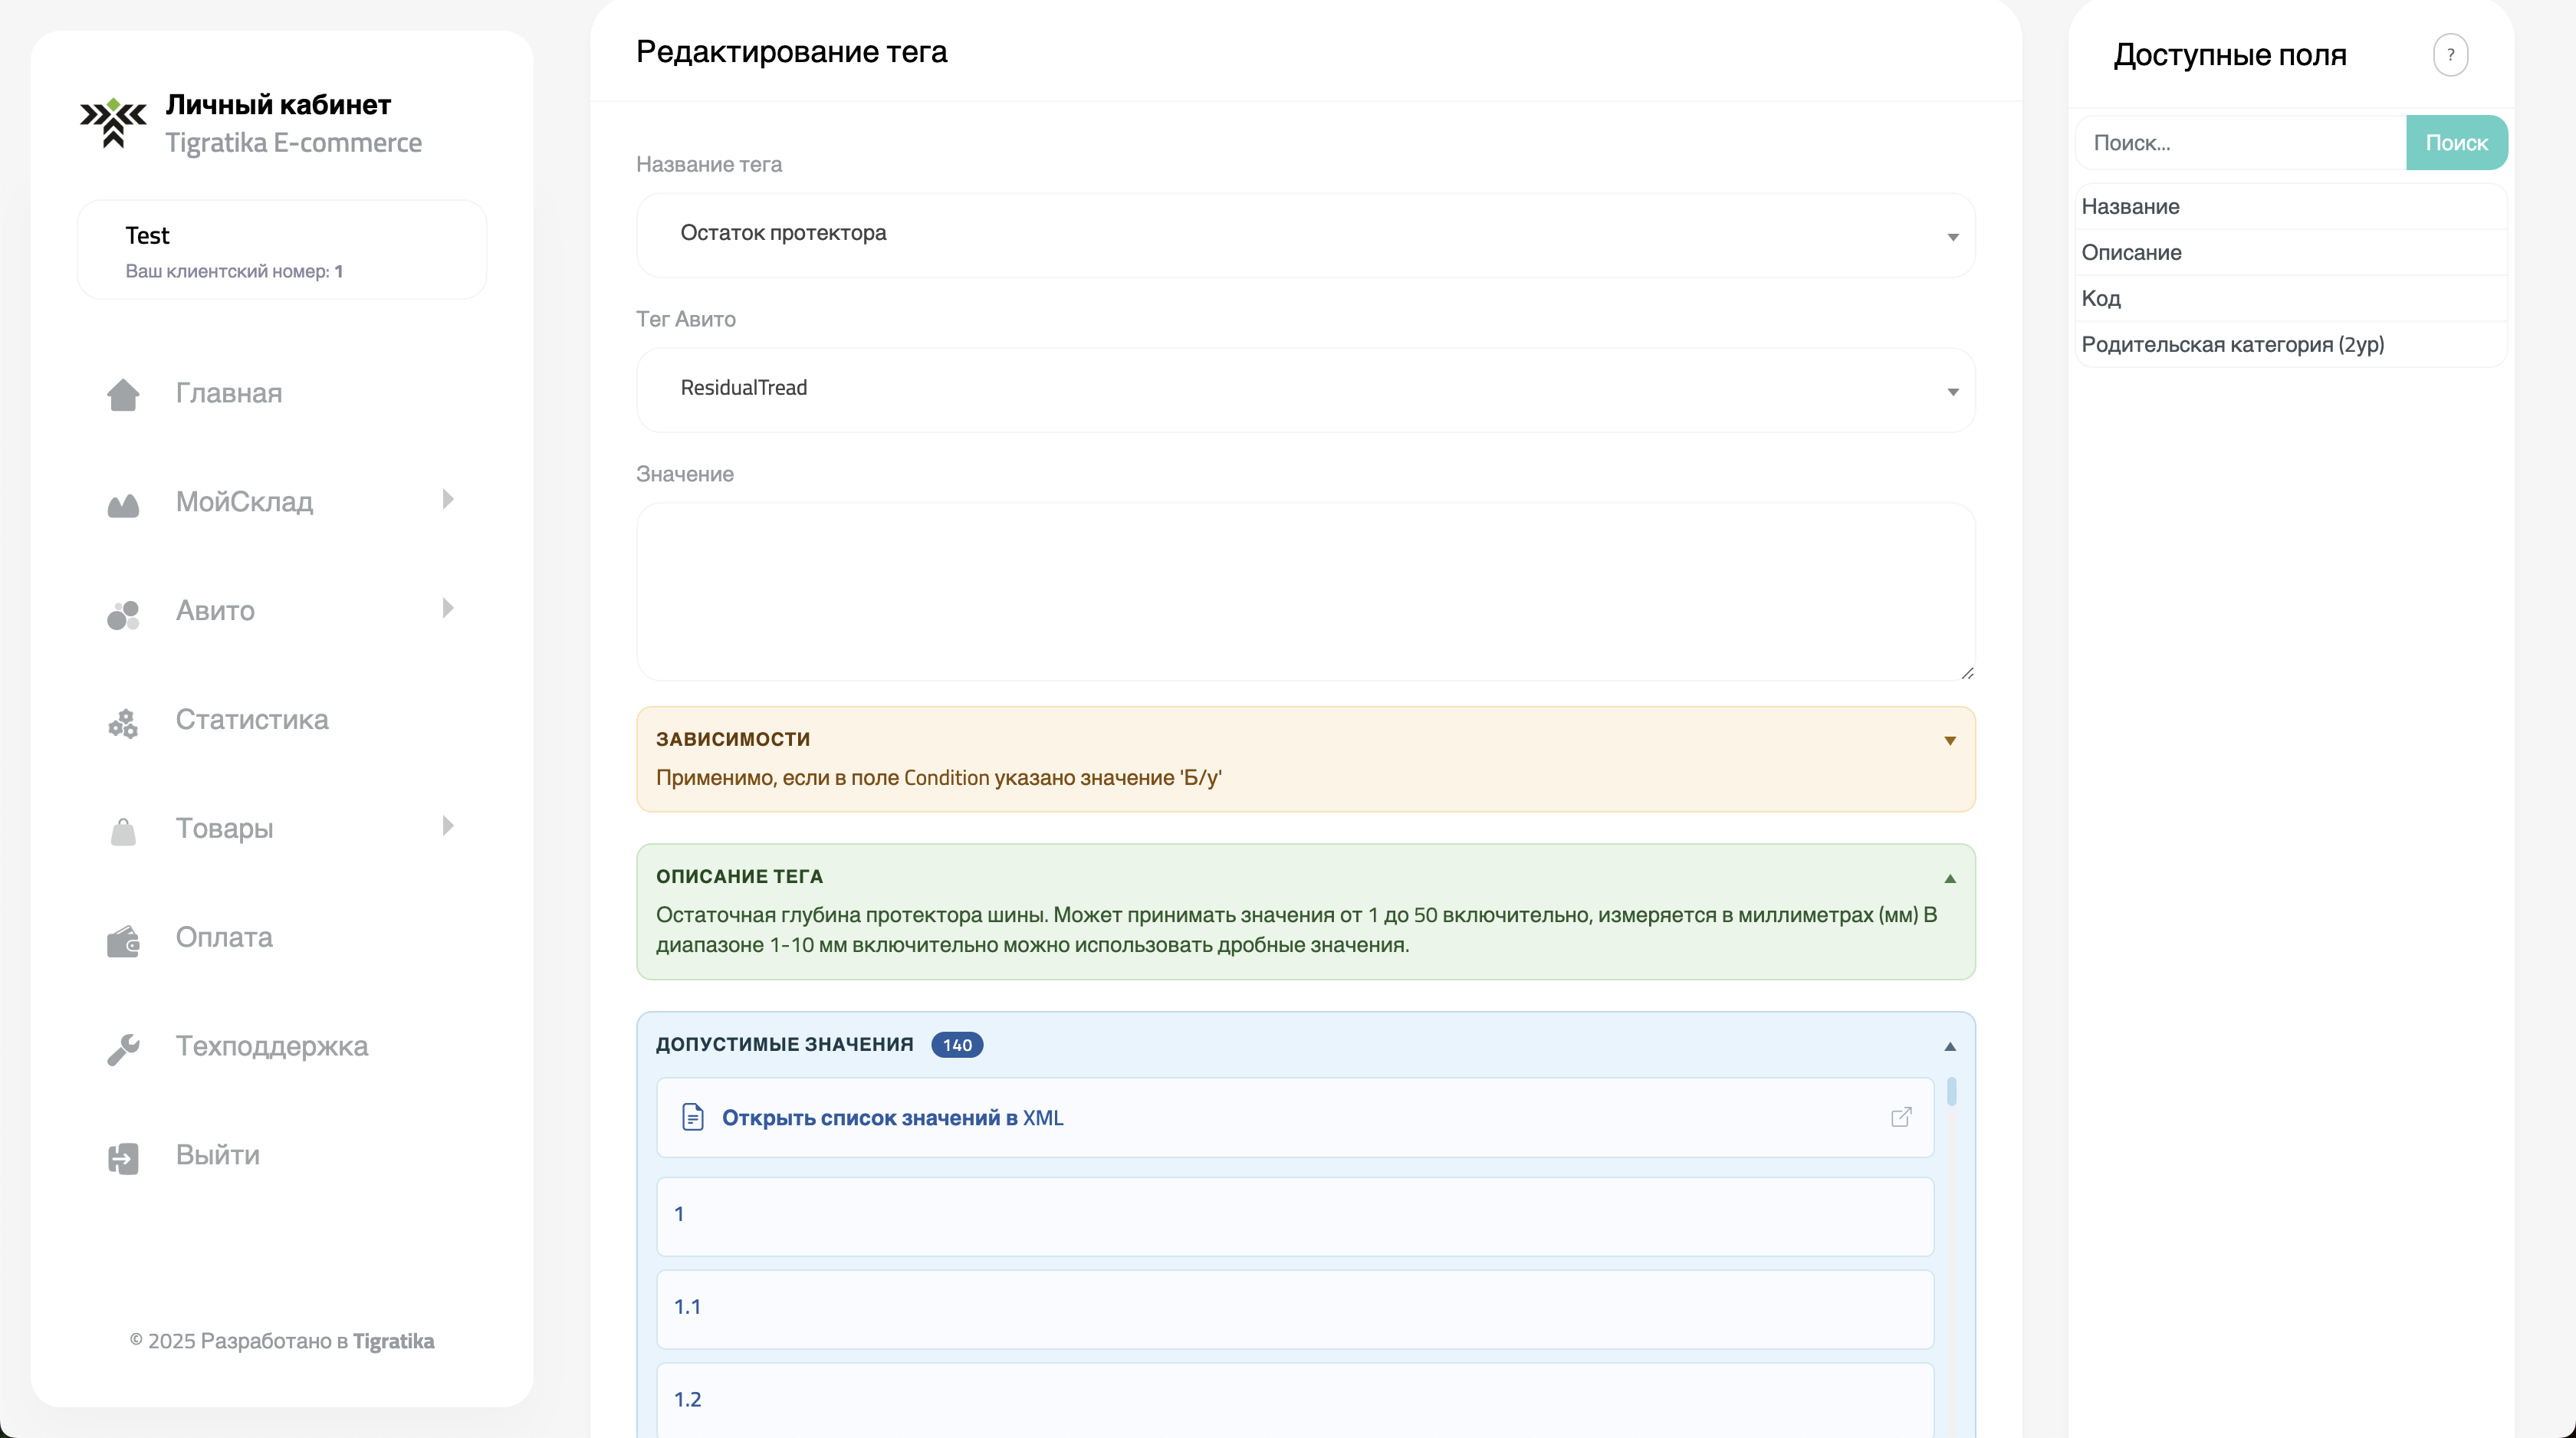
Task: Click the Оплата wallet icon
Action: tap(123, 940)
